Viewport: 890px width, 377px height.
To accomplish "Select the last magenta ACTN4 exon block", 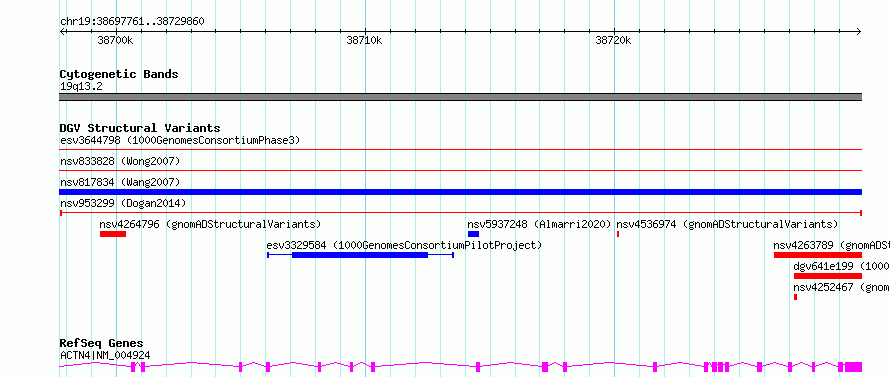I will [854, 367].
